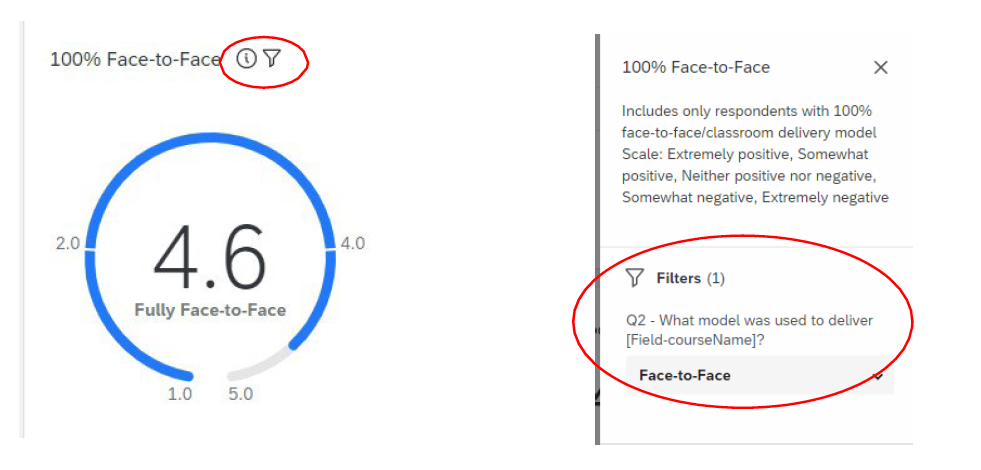Click the chevron arrow on the Face-to-Face dropdown

click(x=878, y=376)
